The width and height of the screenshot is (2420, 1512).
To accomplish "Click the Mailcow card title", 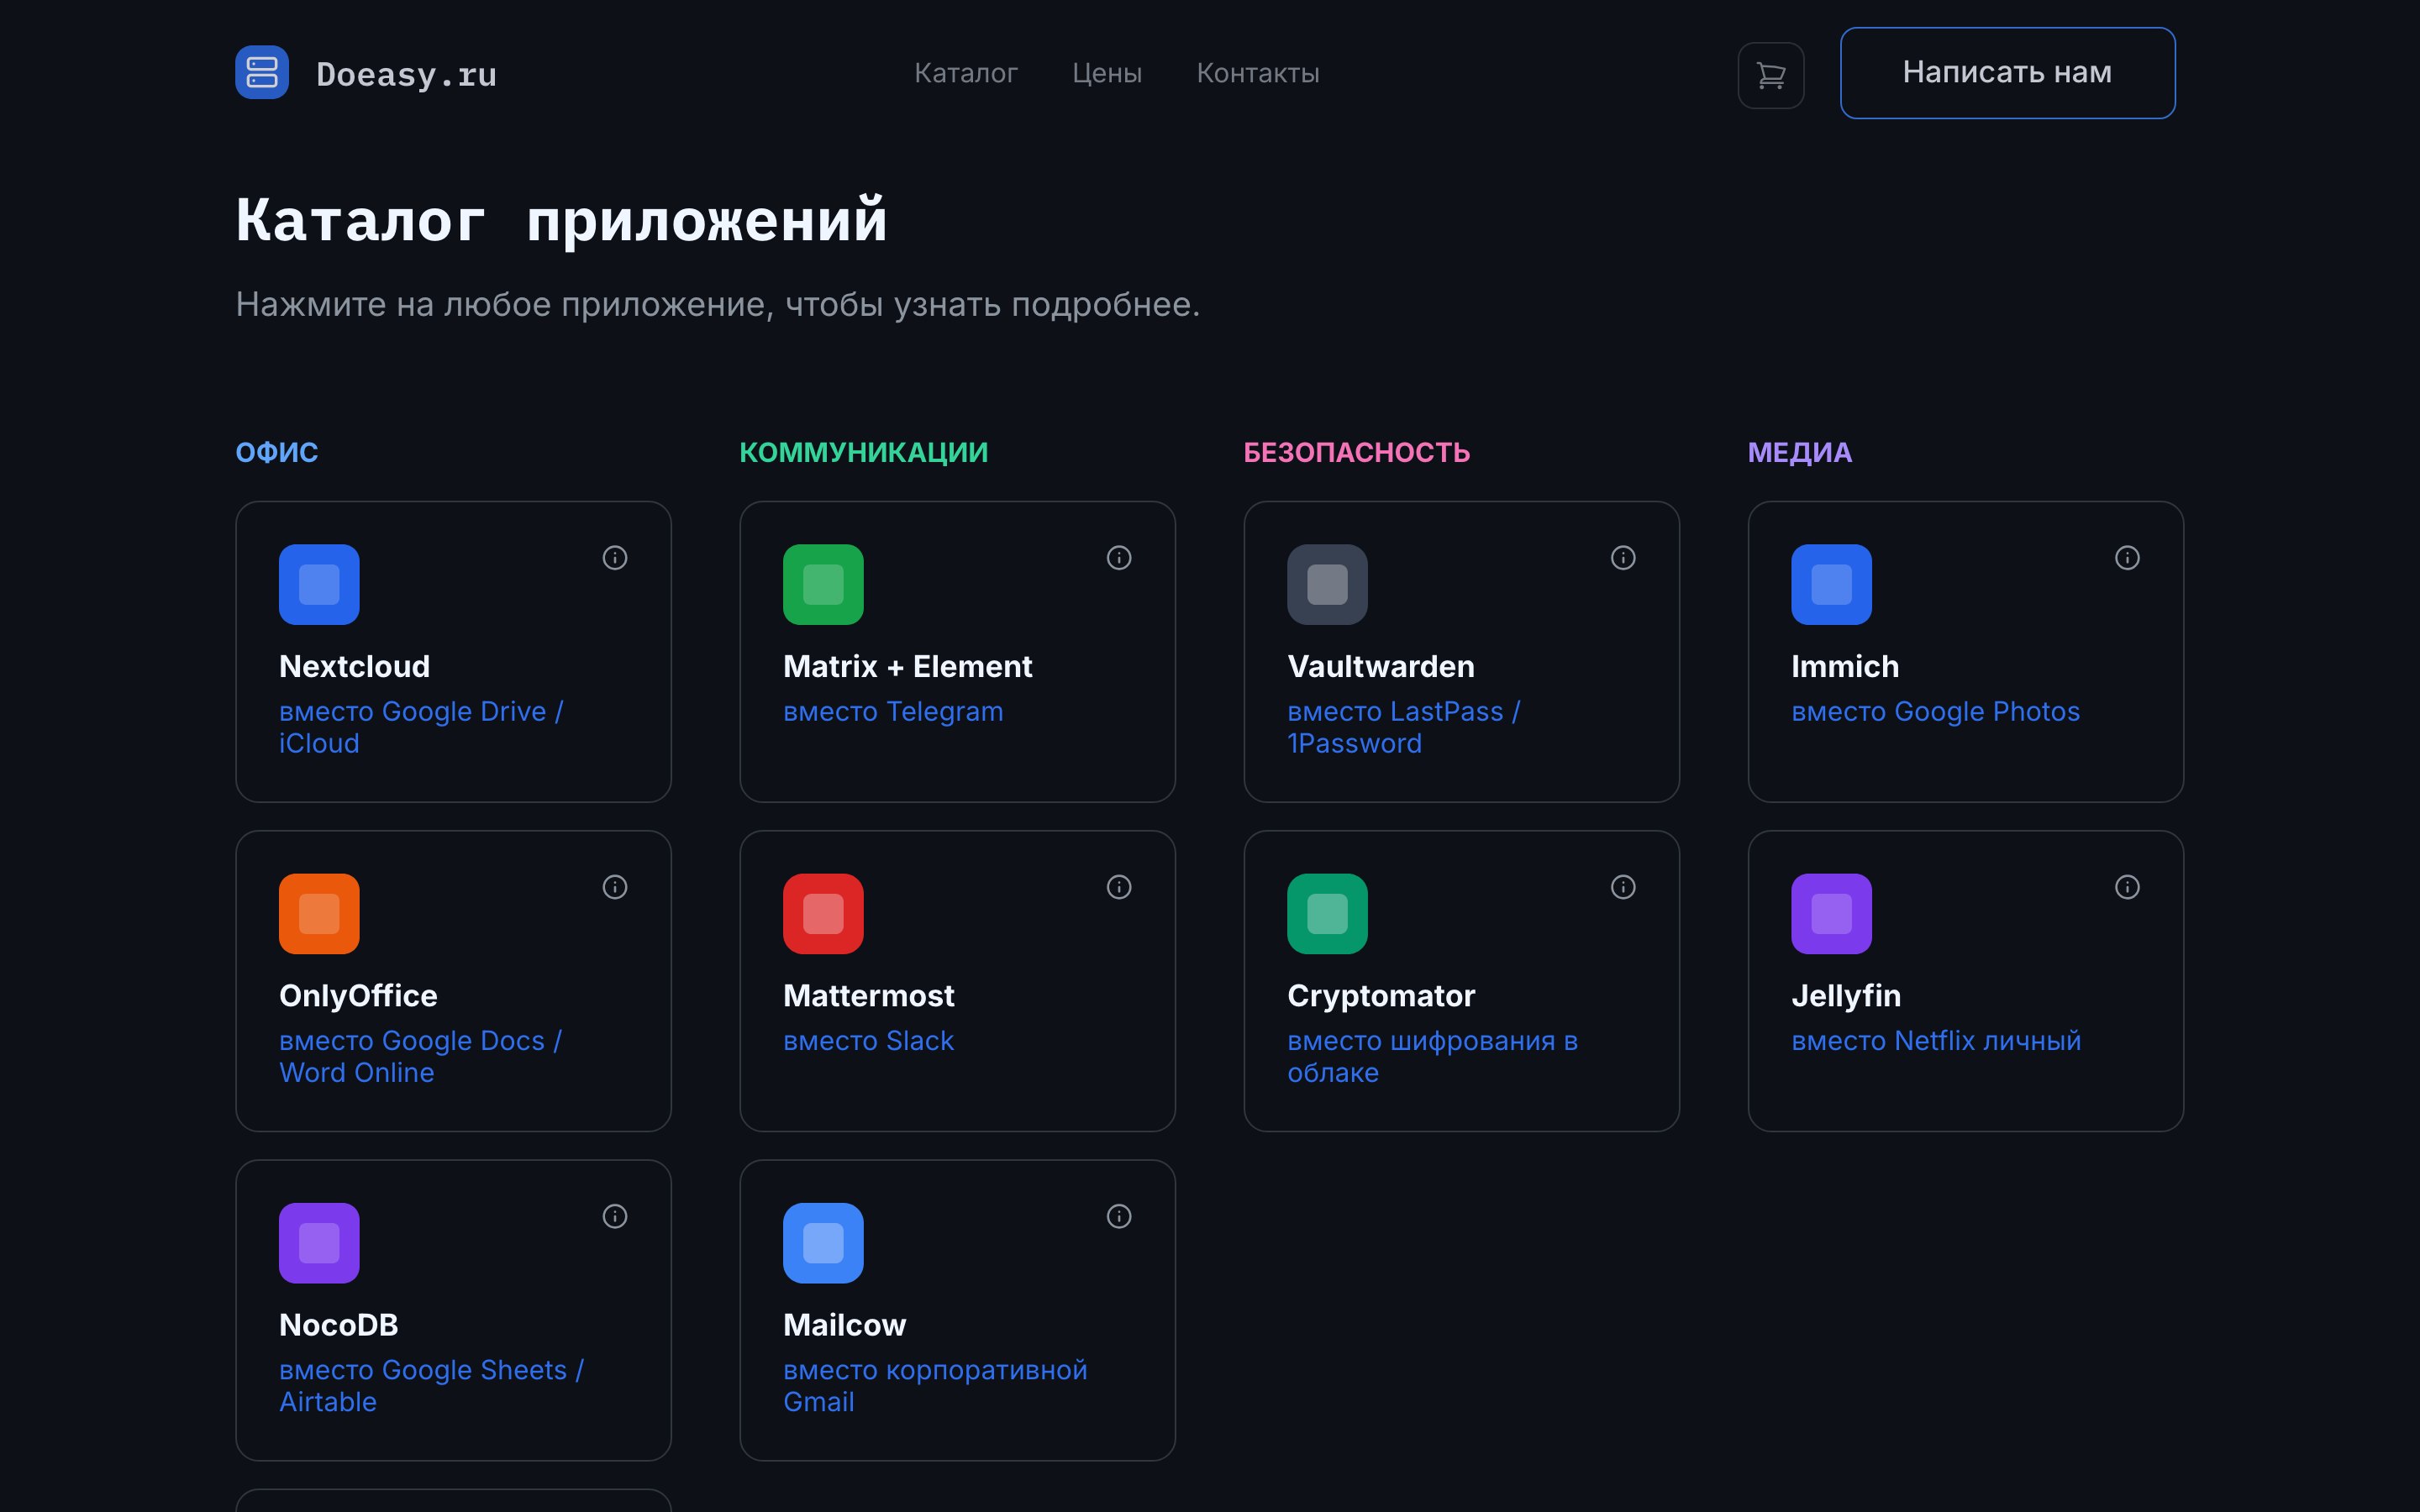I will coord(844,1325).
